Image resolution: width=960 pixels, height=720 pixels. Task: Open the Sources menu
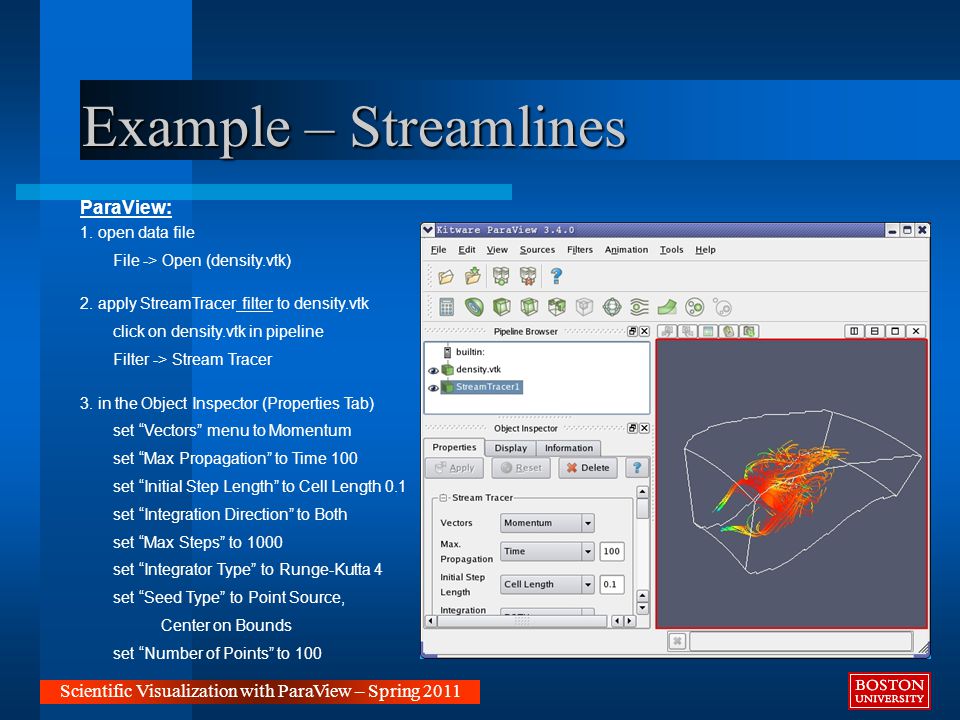537,250
